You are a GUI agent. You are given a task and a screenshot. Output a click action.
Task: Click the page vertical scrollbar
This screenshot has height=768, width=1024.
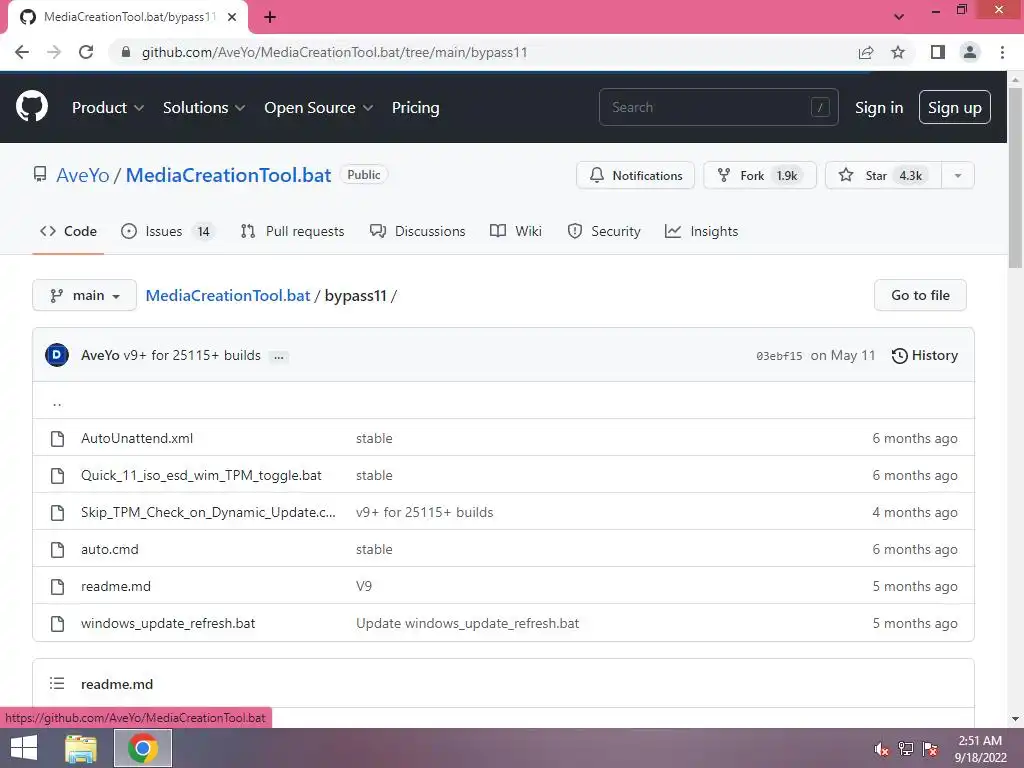pos(1015,177)
